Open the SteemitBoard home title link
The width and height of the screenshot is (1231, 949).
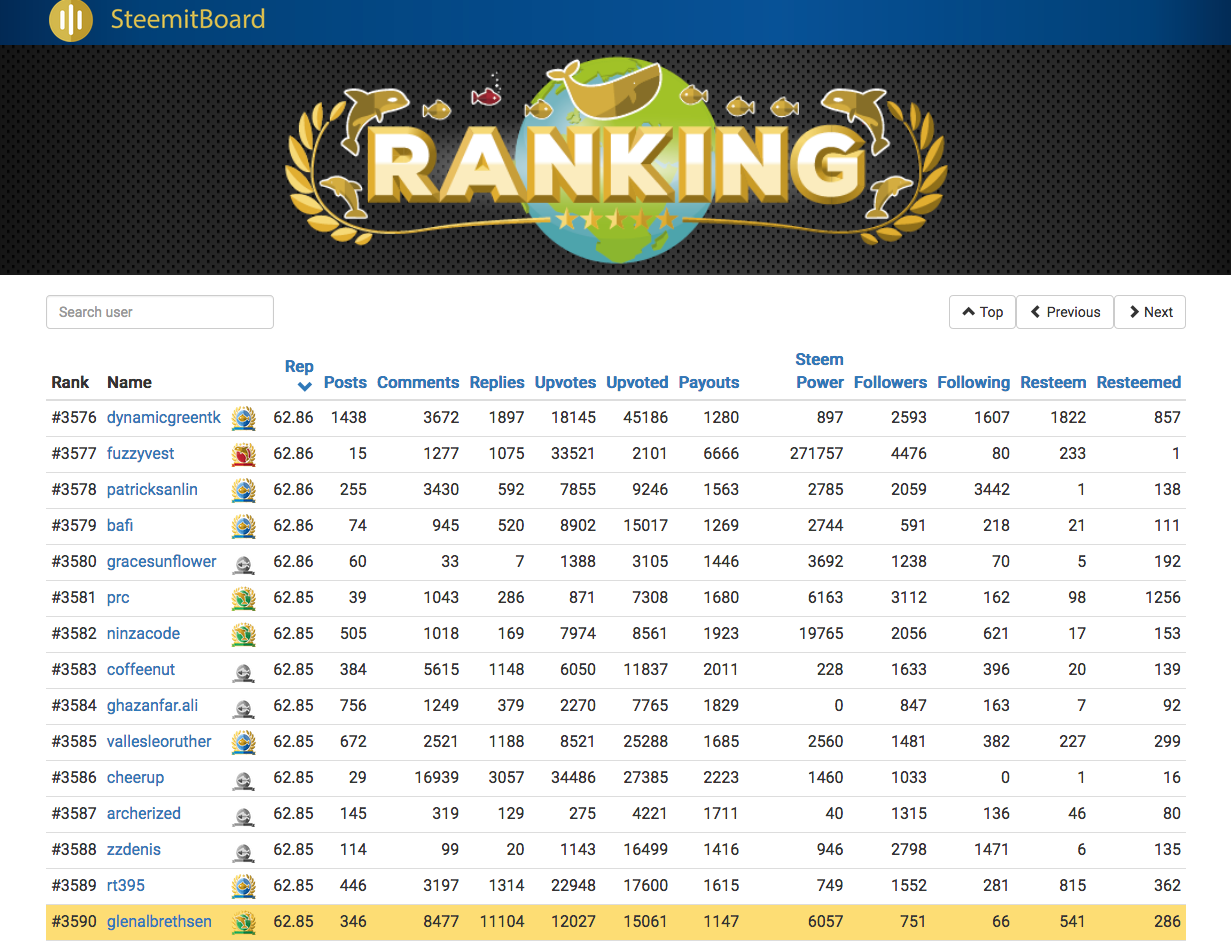click(188, 19)
